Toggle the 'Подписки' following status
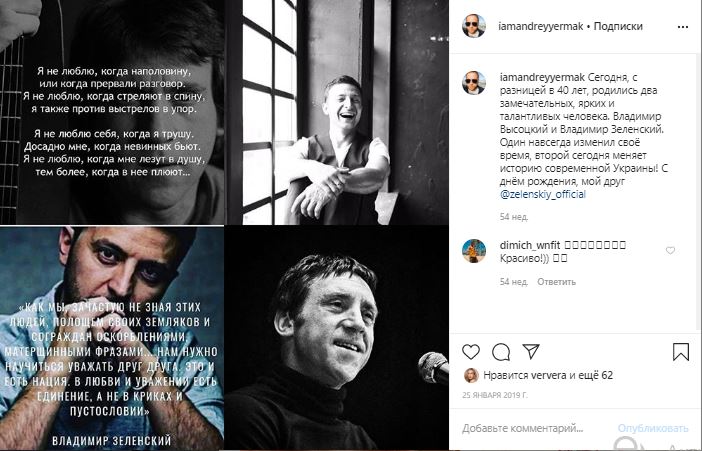The image size is (702, 451). tap(618, 26)
